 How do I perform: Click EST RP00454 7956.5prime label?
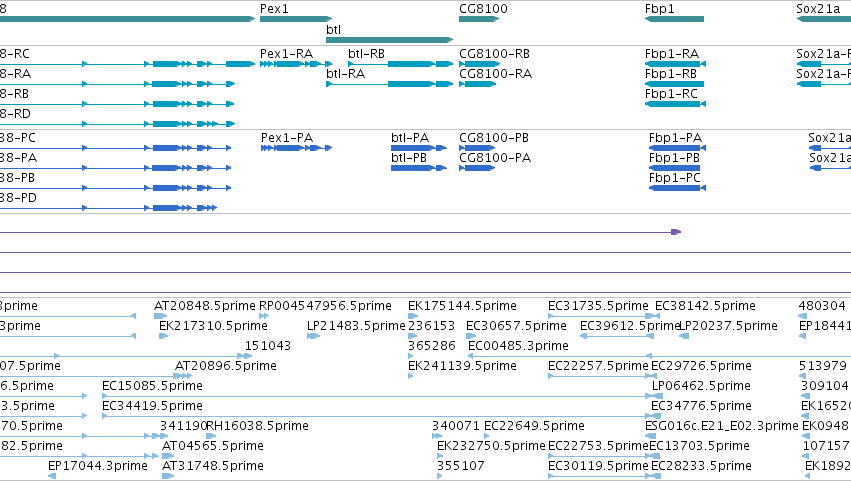(x=325, y=306)
